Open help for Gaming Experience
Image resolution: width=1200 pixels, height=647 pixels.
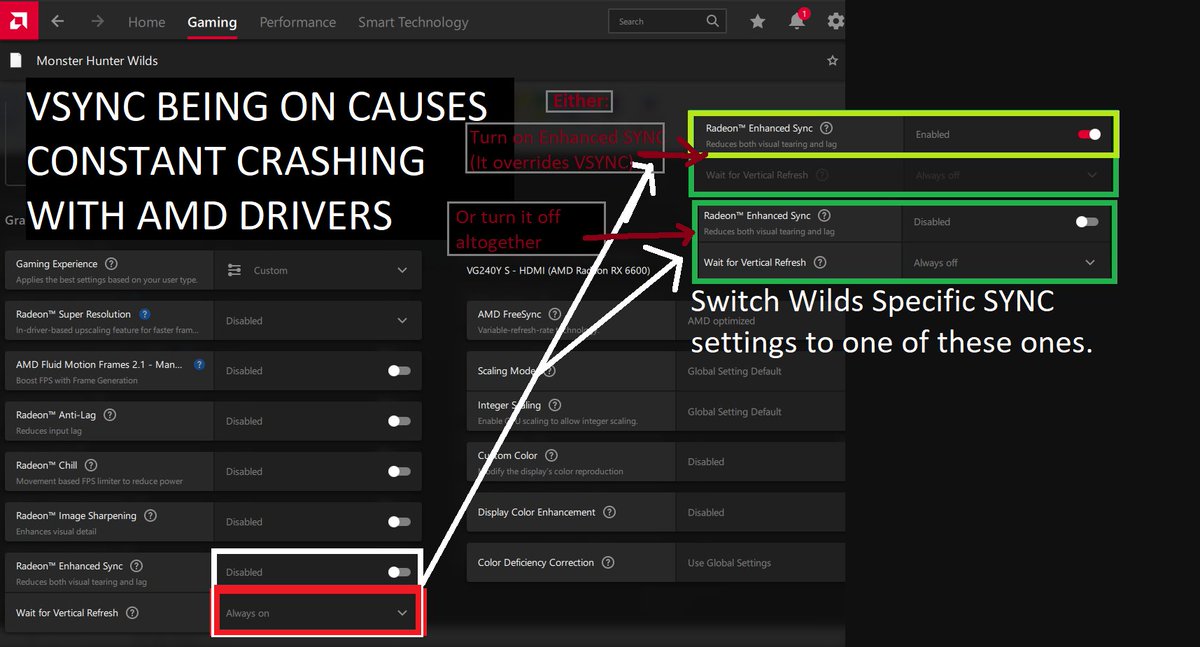111,264
